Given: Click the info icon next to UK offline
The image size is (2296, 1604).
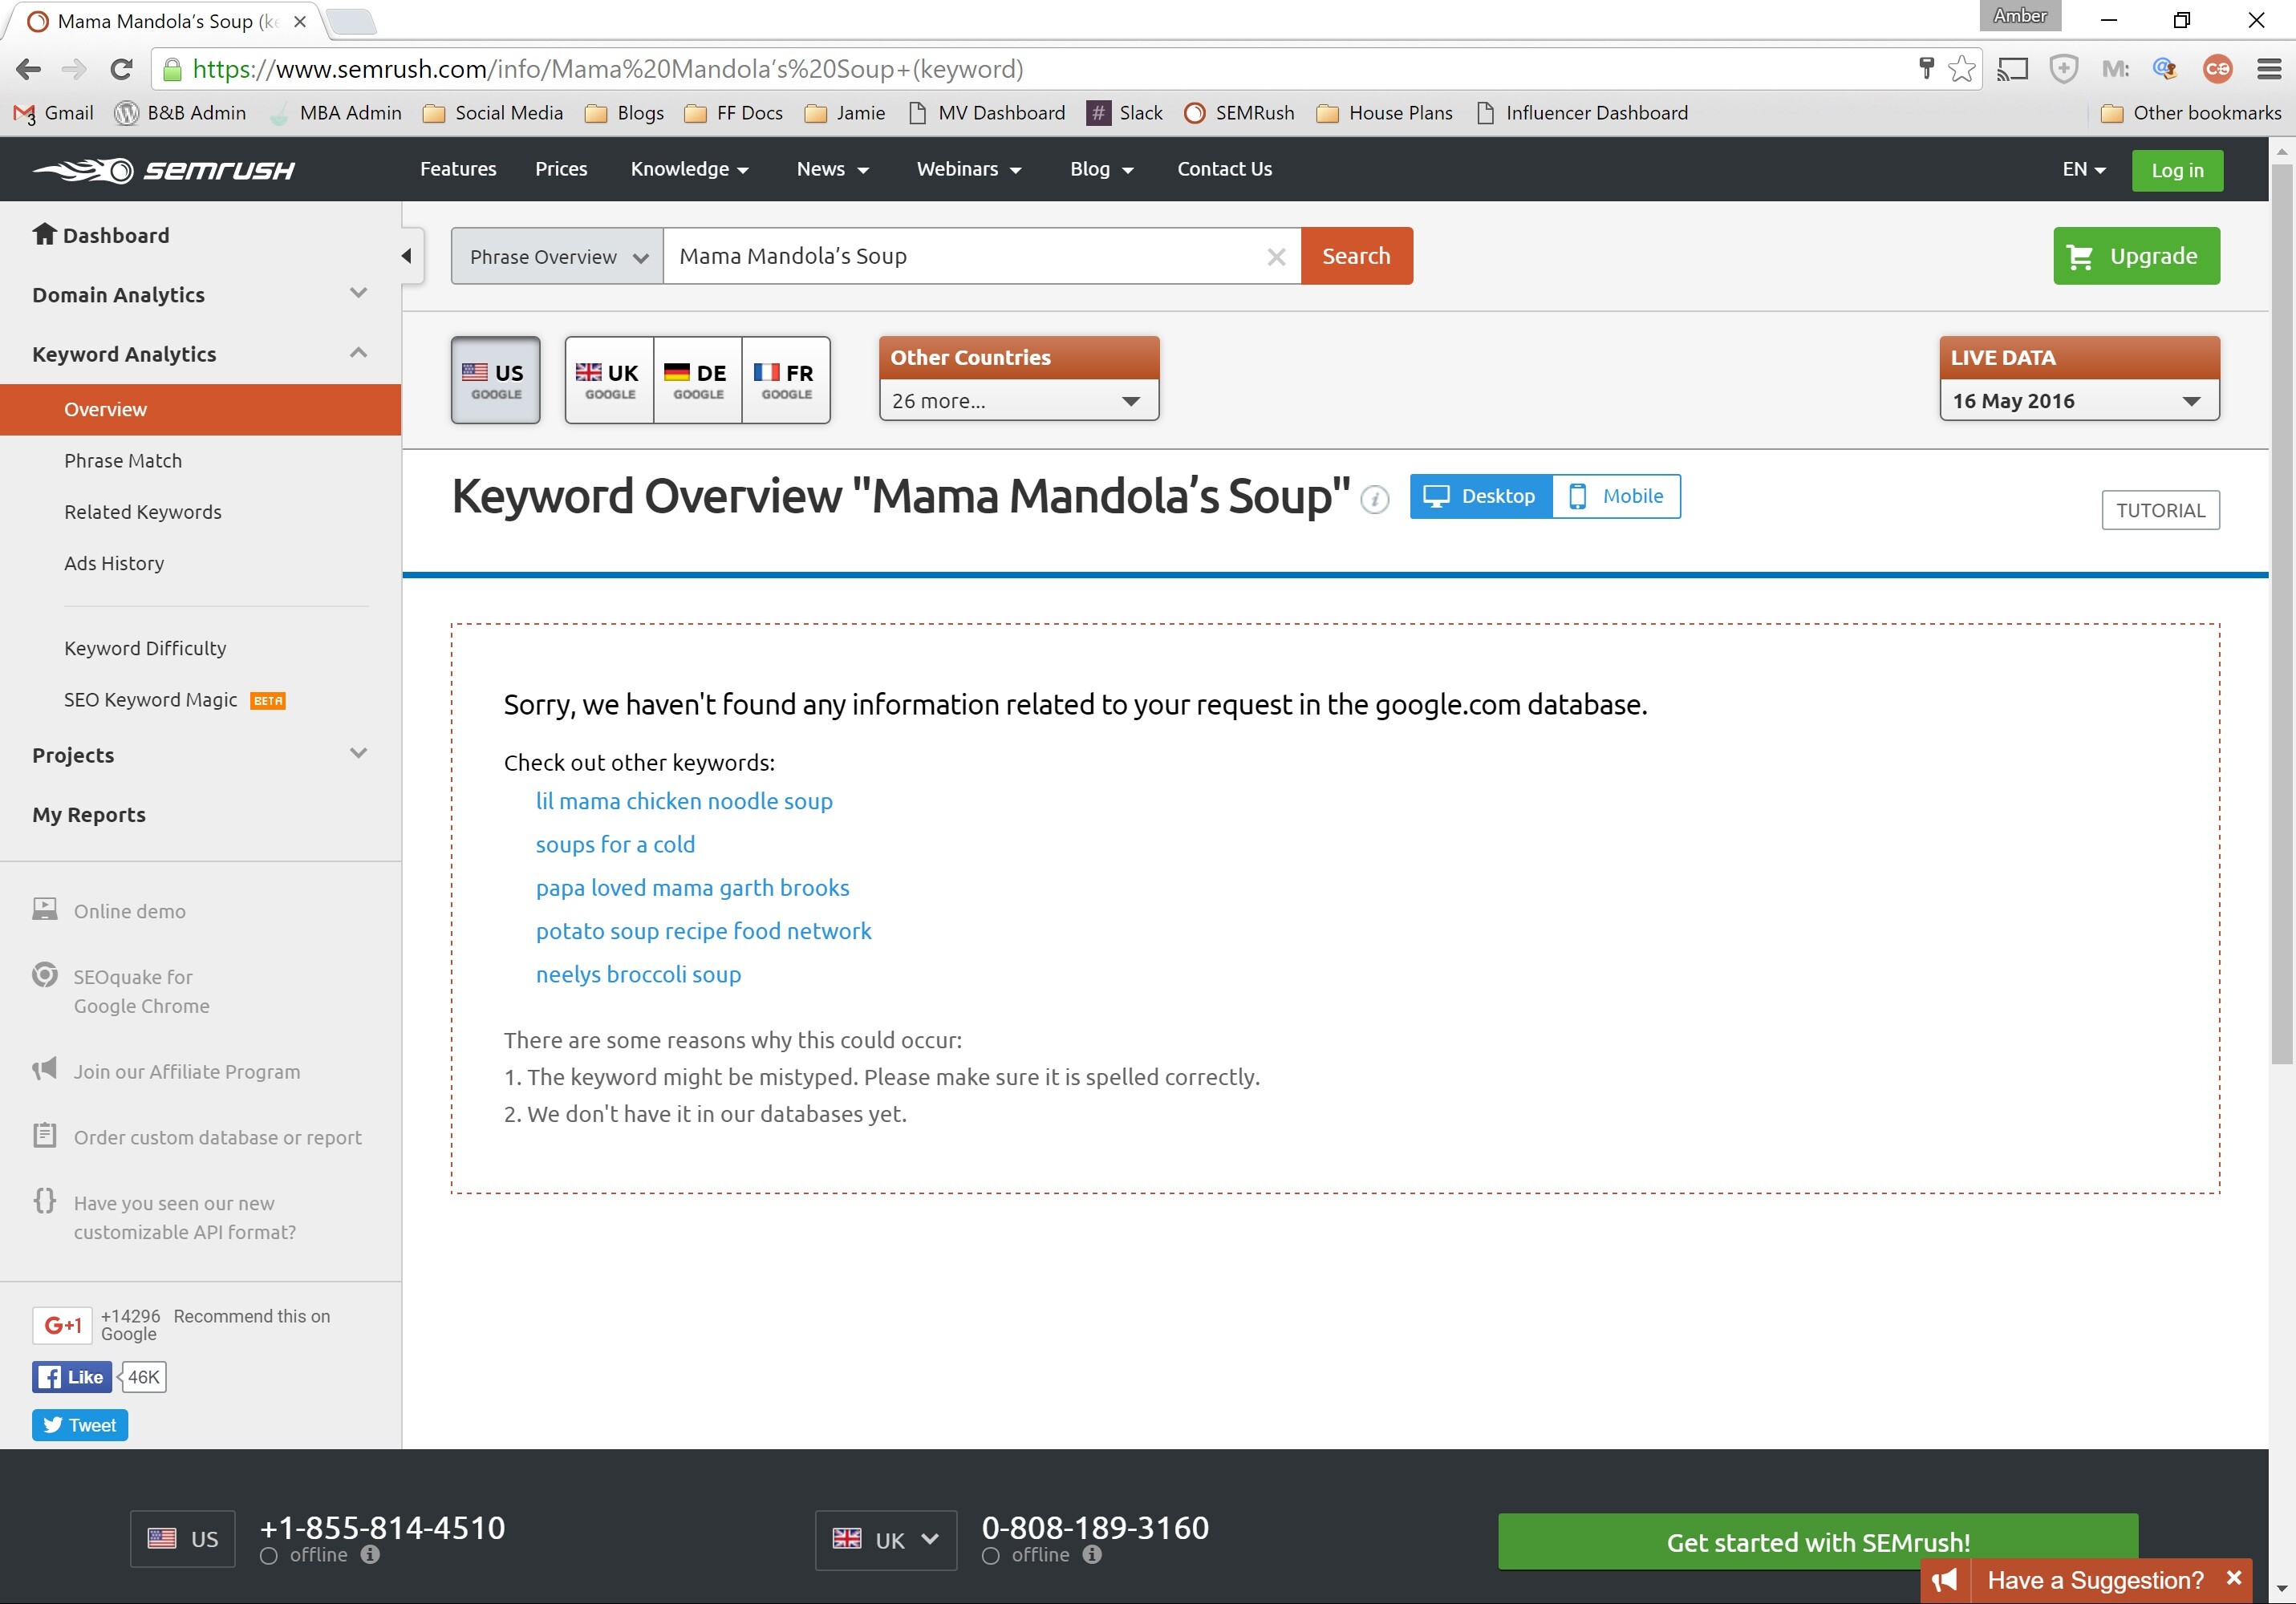Looking at the screenshot, I should (x=1092, y=1555).
